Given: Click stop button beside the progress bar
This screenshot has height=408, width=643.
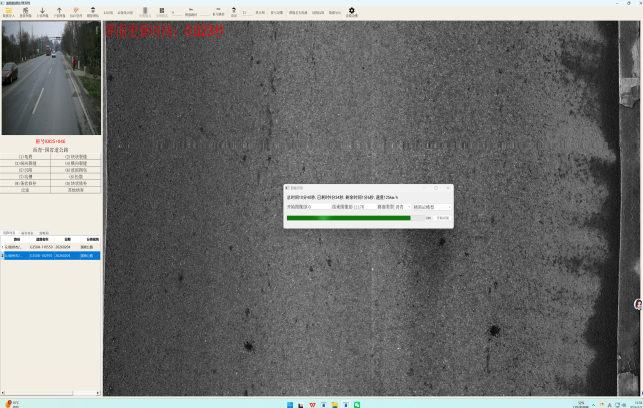Looking at the screenshot, I should tap(442, 218).
